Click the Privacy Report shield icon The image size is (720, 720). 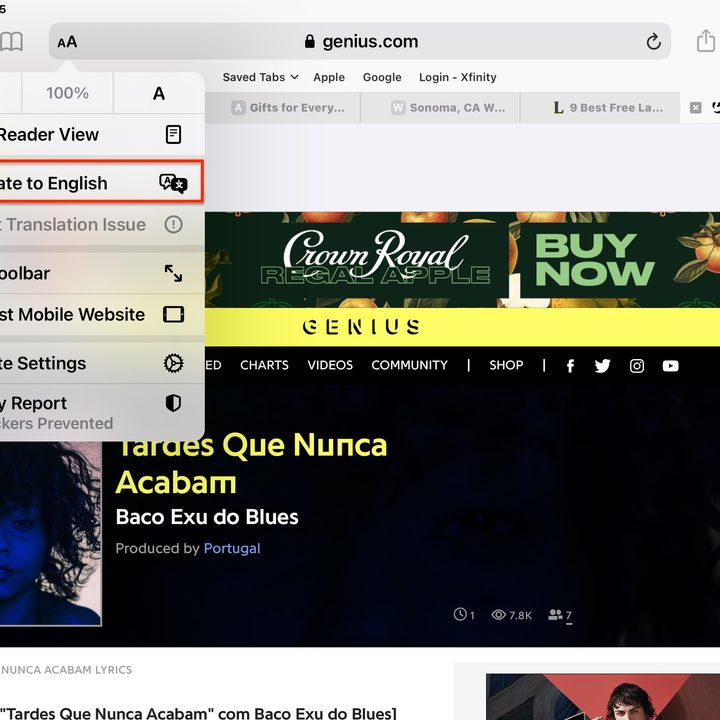[x=173, y=403]
